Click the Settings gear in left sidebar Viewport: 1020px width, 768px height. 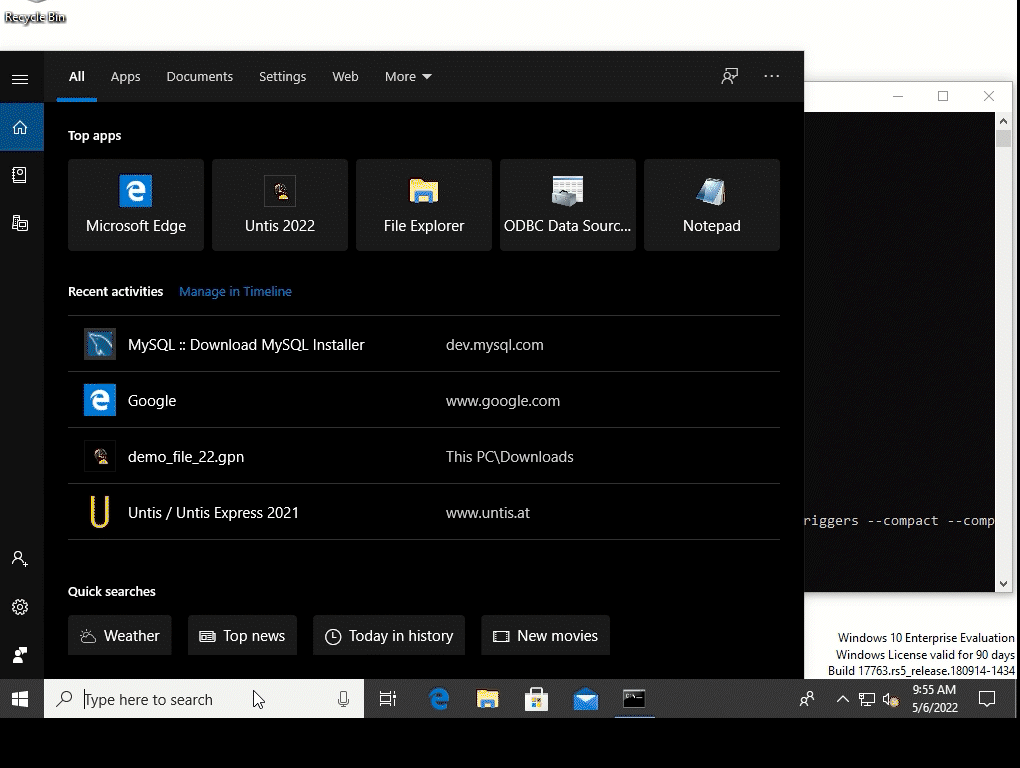(20, 607)
